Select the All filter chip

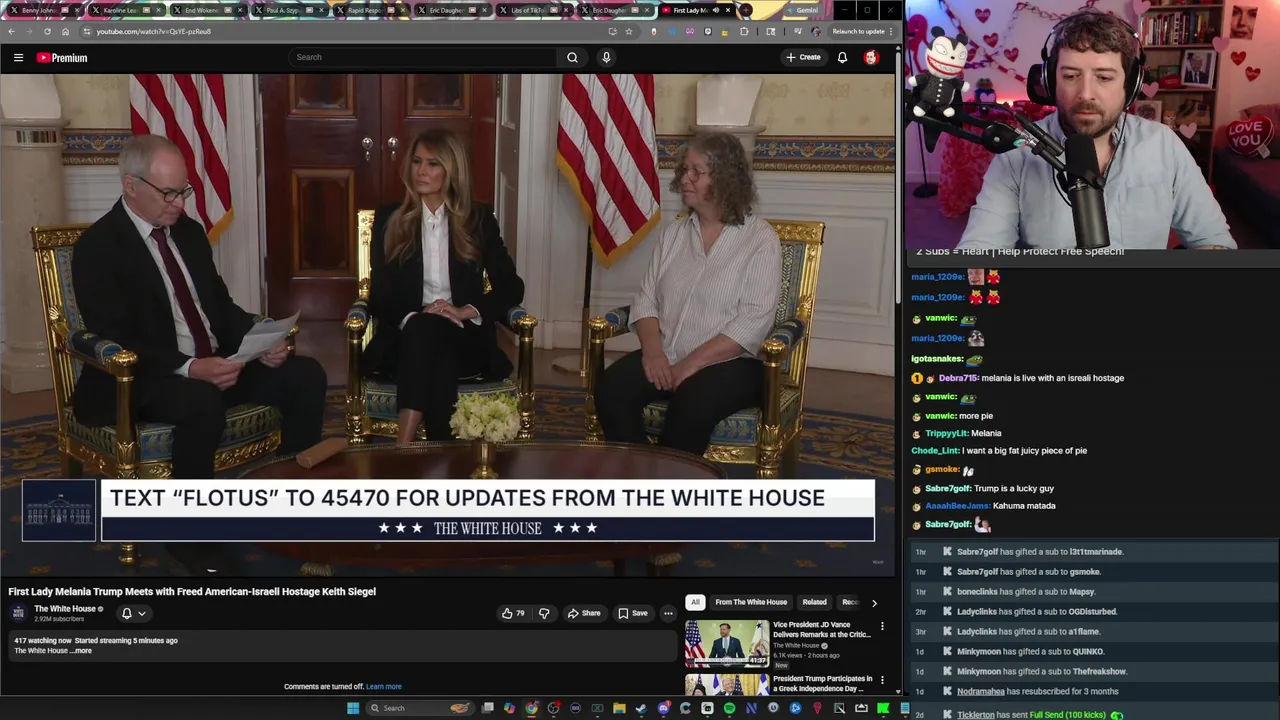pyautogui.click(x=695, y=602)
